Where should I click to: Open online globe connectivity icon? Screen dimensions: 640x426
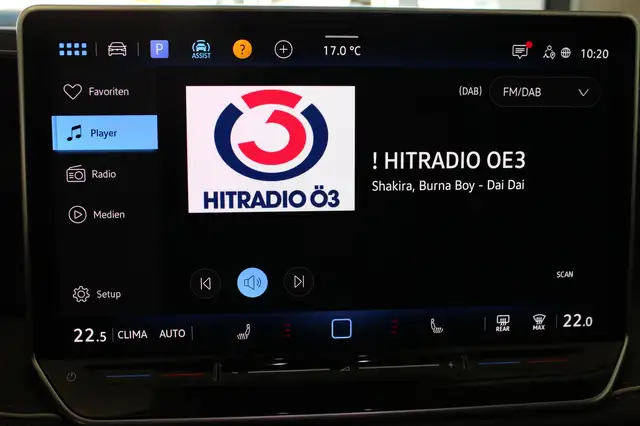[566, 53]
